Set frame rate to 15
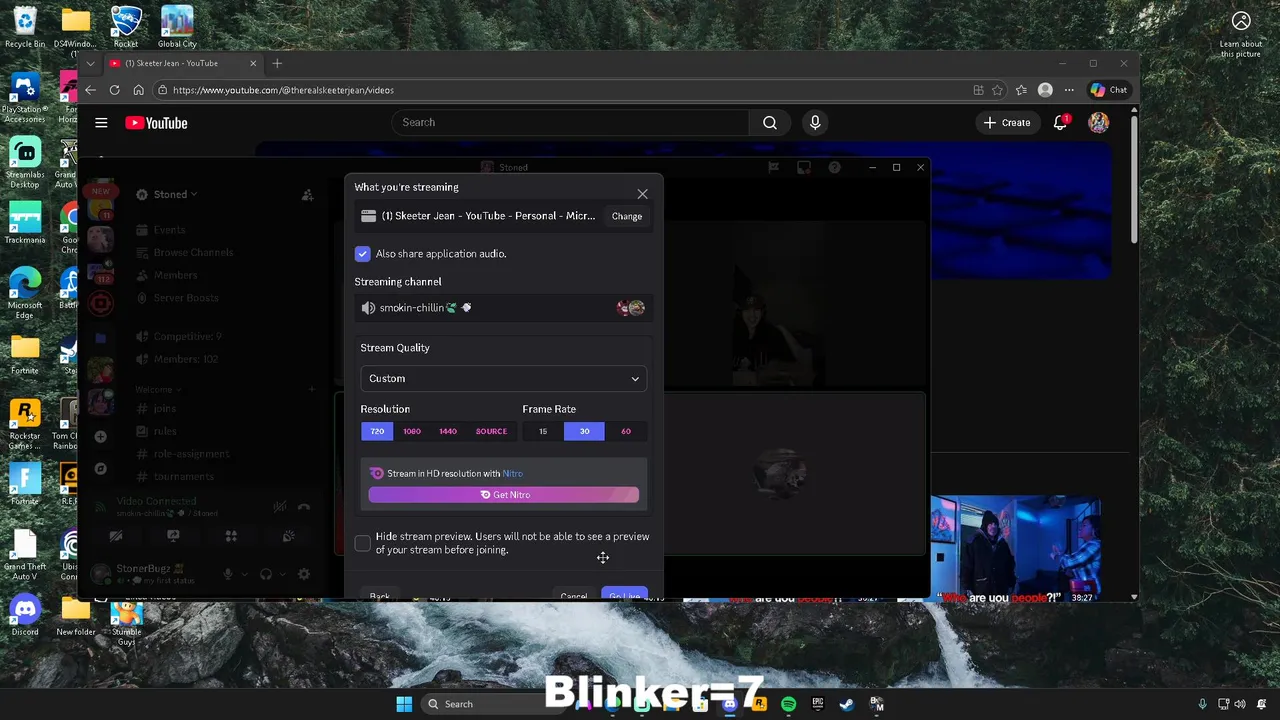This screenshot has width=1280, height=720. point(543,431)
